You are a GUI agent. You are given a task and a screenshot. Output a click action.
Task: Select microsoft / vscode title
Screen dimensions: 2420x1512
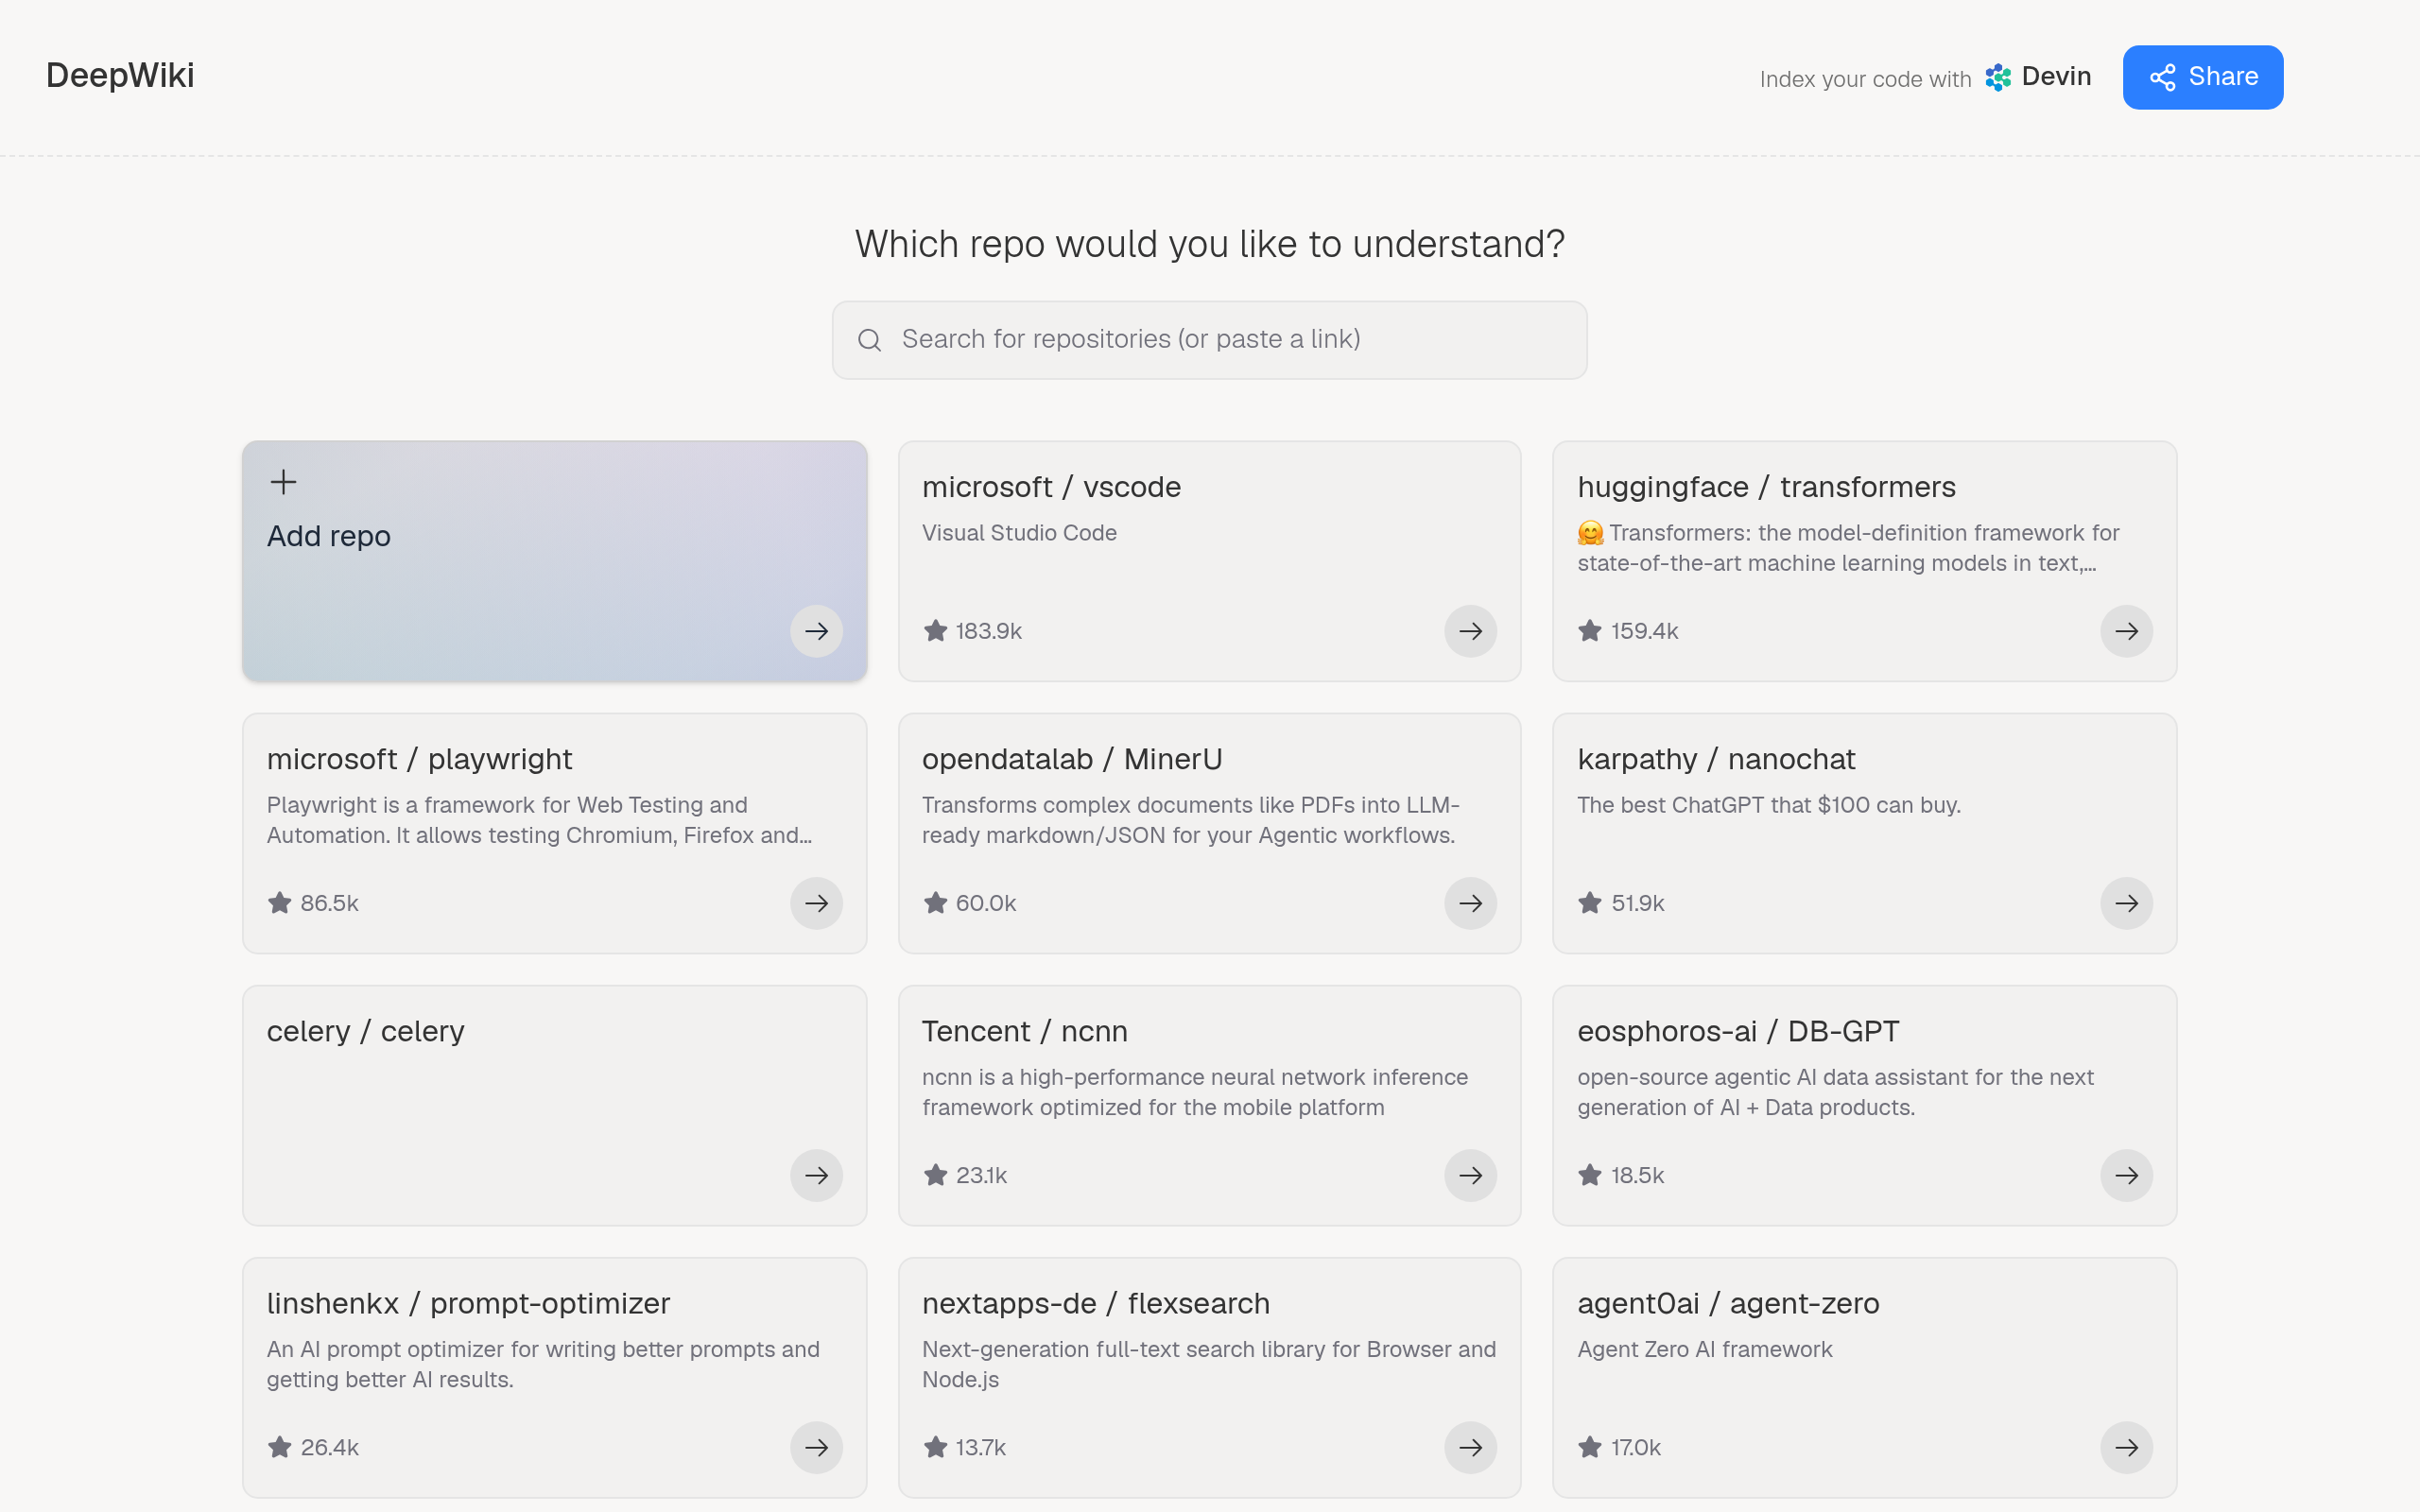click(1051, 487)
